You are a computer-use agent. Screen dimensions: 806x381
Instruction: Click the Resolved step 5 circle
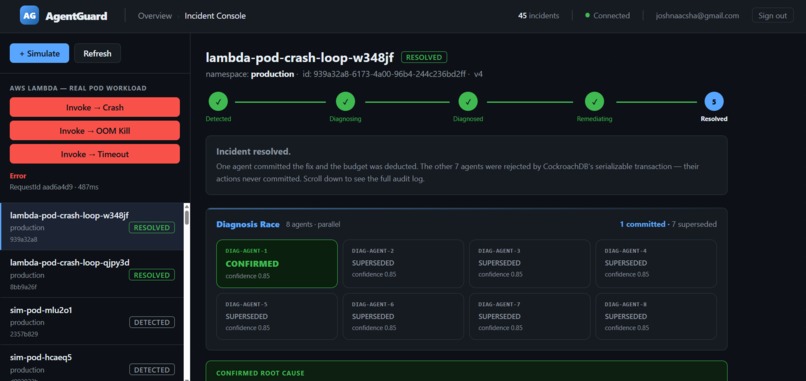click(714, 102)
